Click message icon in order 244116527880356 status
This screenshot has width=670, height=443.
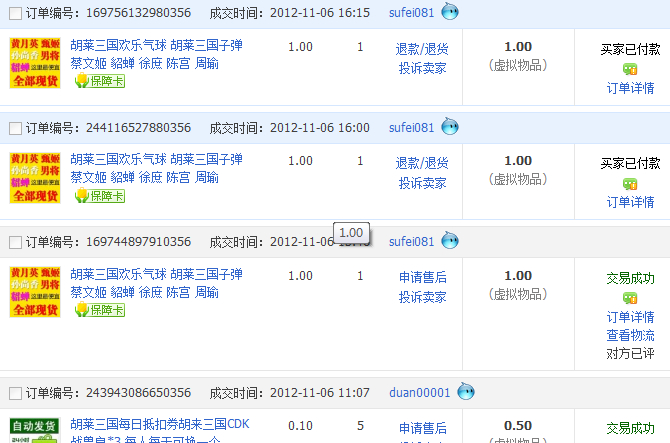(630, 184)
